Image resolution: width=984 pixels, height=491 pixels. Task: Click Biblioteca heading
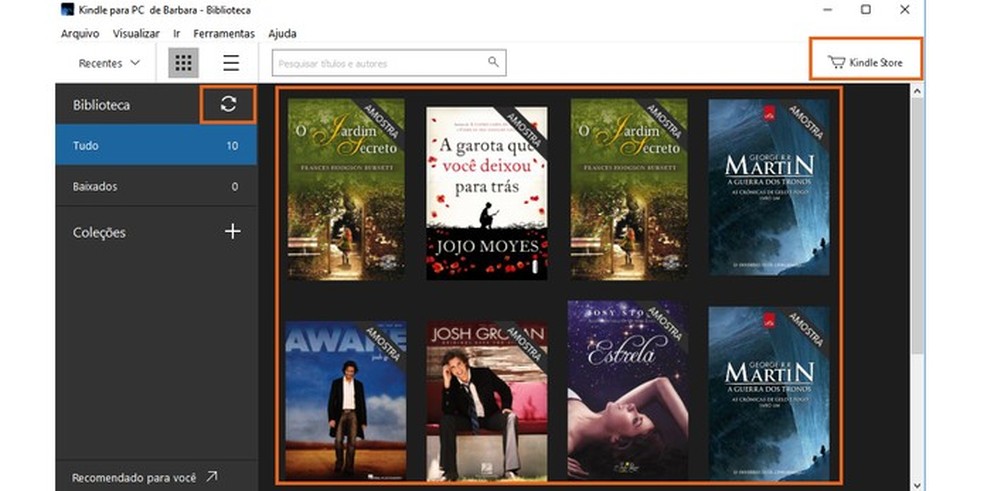[101, 105]
